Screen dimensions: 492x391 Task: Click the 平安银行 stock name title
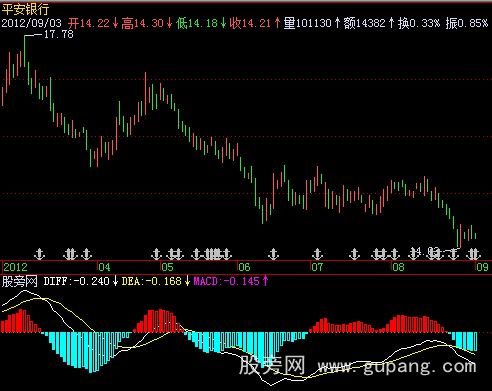(x=25, y=9)
